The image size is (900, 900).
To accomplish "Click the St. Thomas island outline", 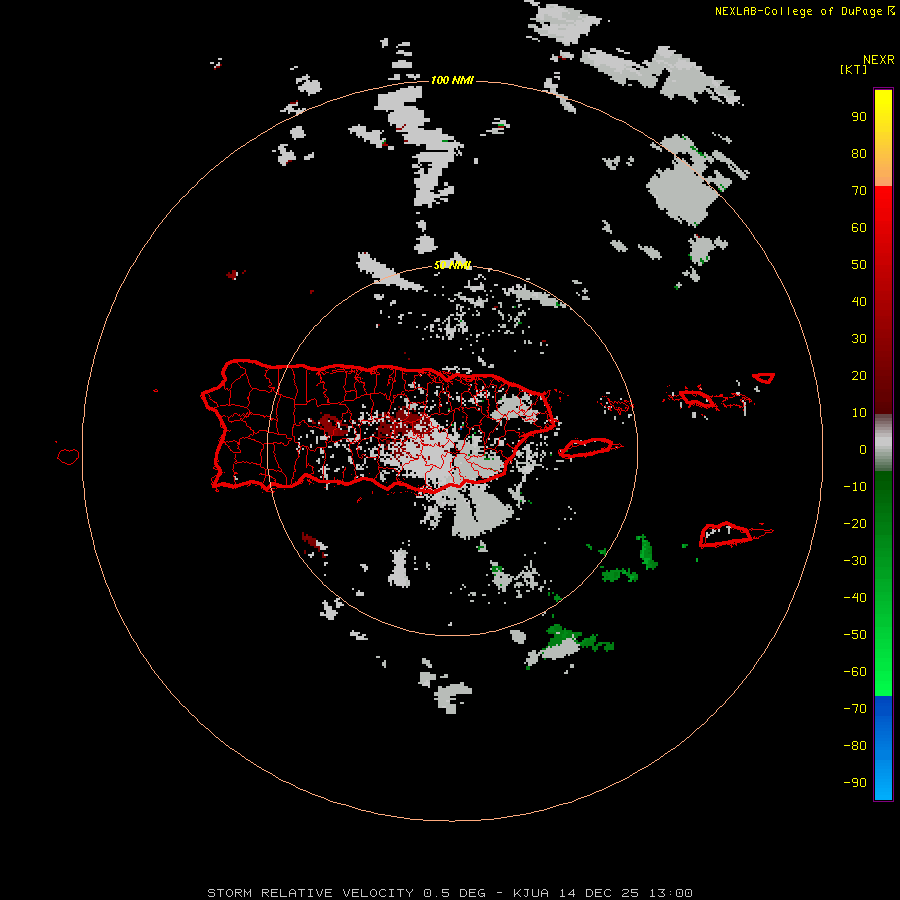I will 696,398.
